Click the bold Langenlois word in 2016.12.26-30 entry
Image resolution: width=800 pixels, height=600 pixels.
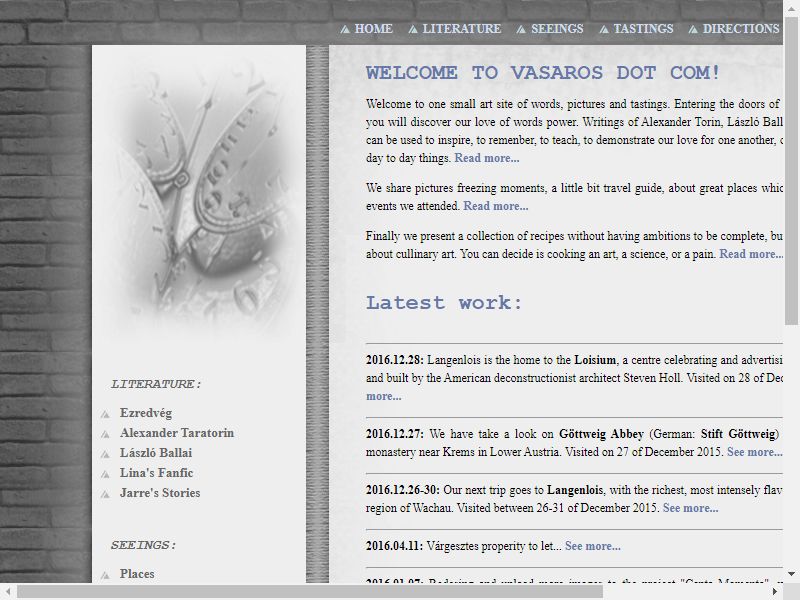point(575,490)
